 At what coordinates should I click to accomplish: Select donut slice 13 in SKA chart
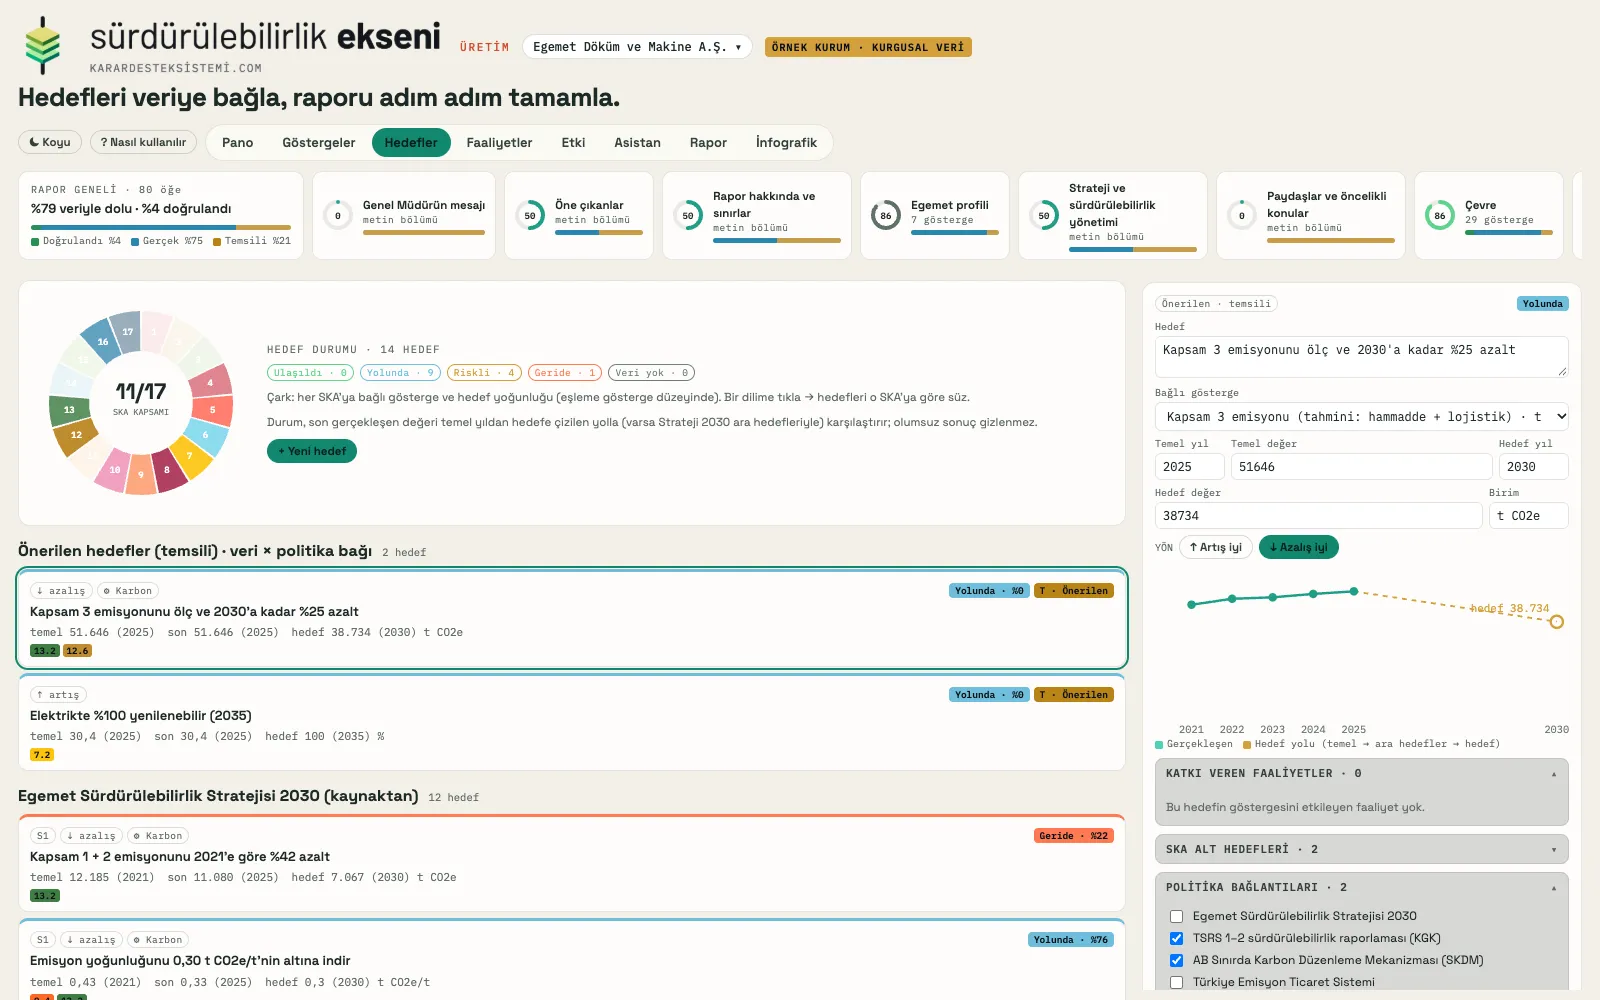point(69,410)
